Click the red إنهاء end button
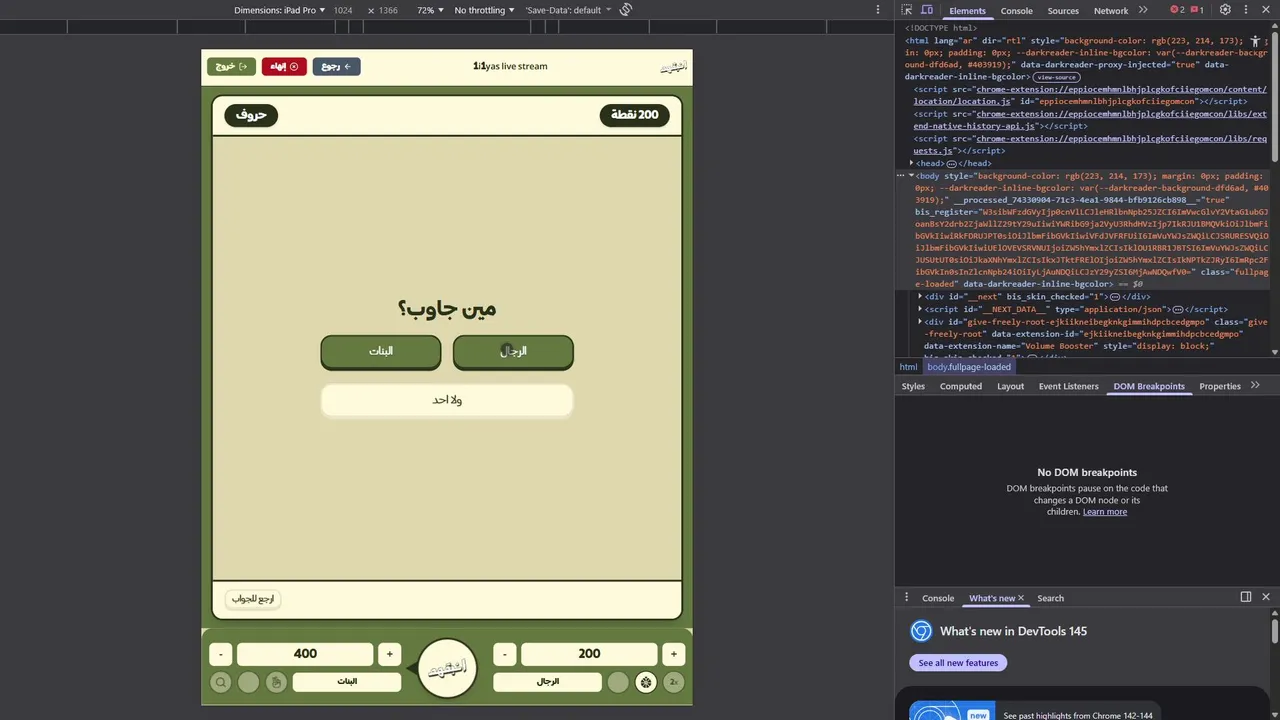Viewport: 1280px width, 720px height. [284, 66]
